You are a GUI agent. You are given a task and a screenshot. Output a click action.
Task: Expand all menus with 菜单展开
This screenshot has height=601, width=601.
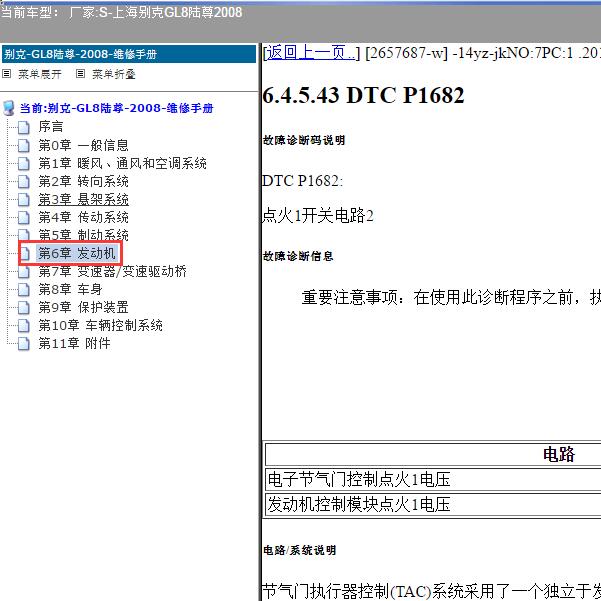pyautogui.click(x=40, y=74)
